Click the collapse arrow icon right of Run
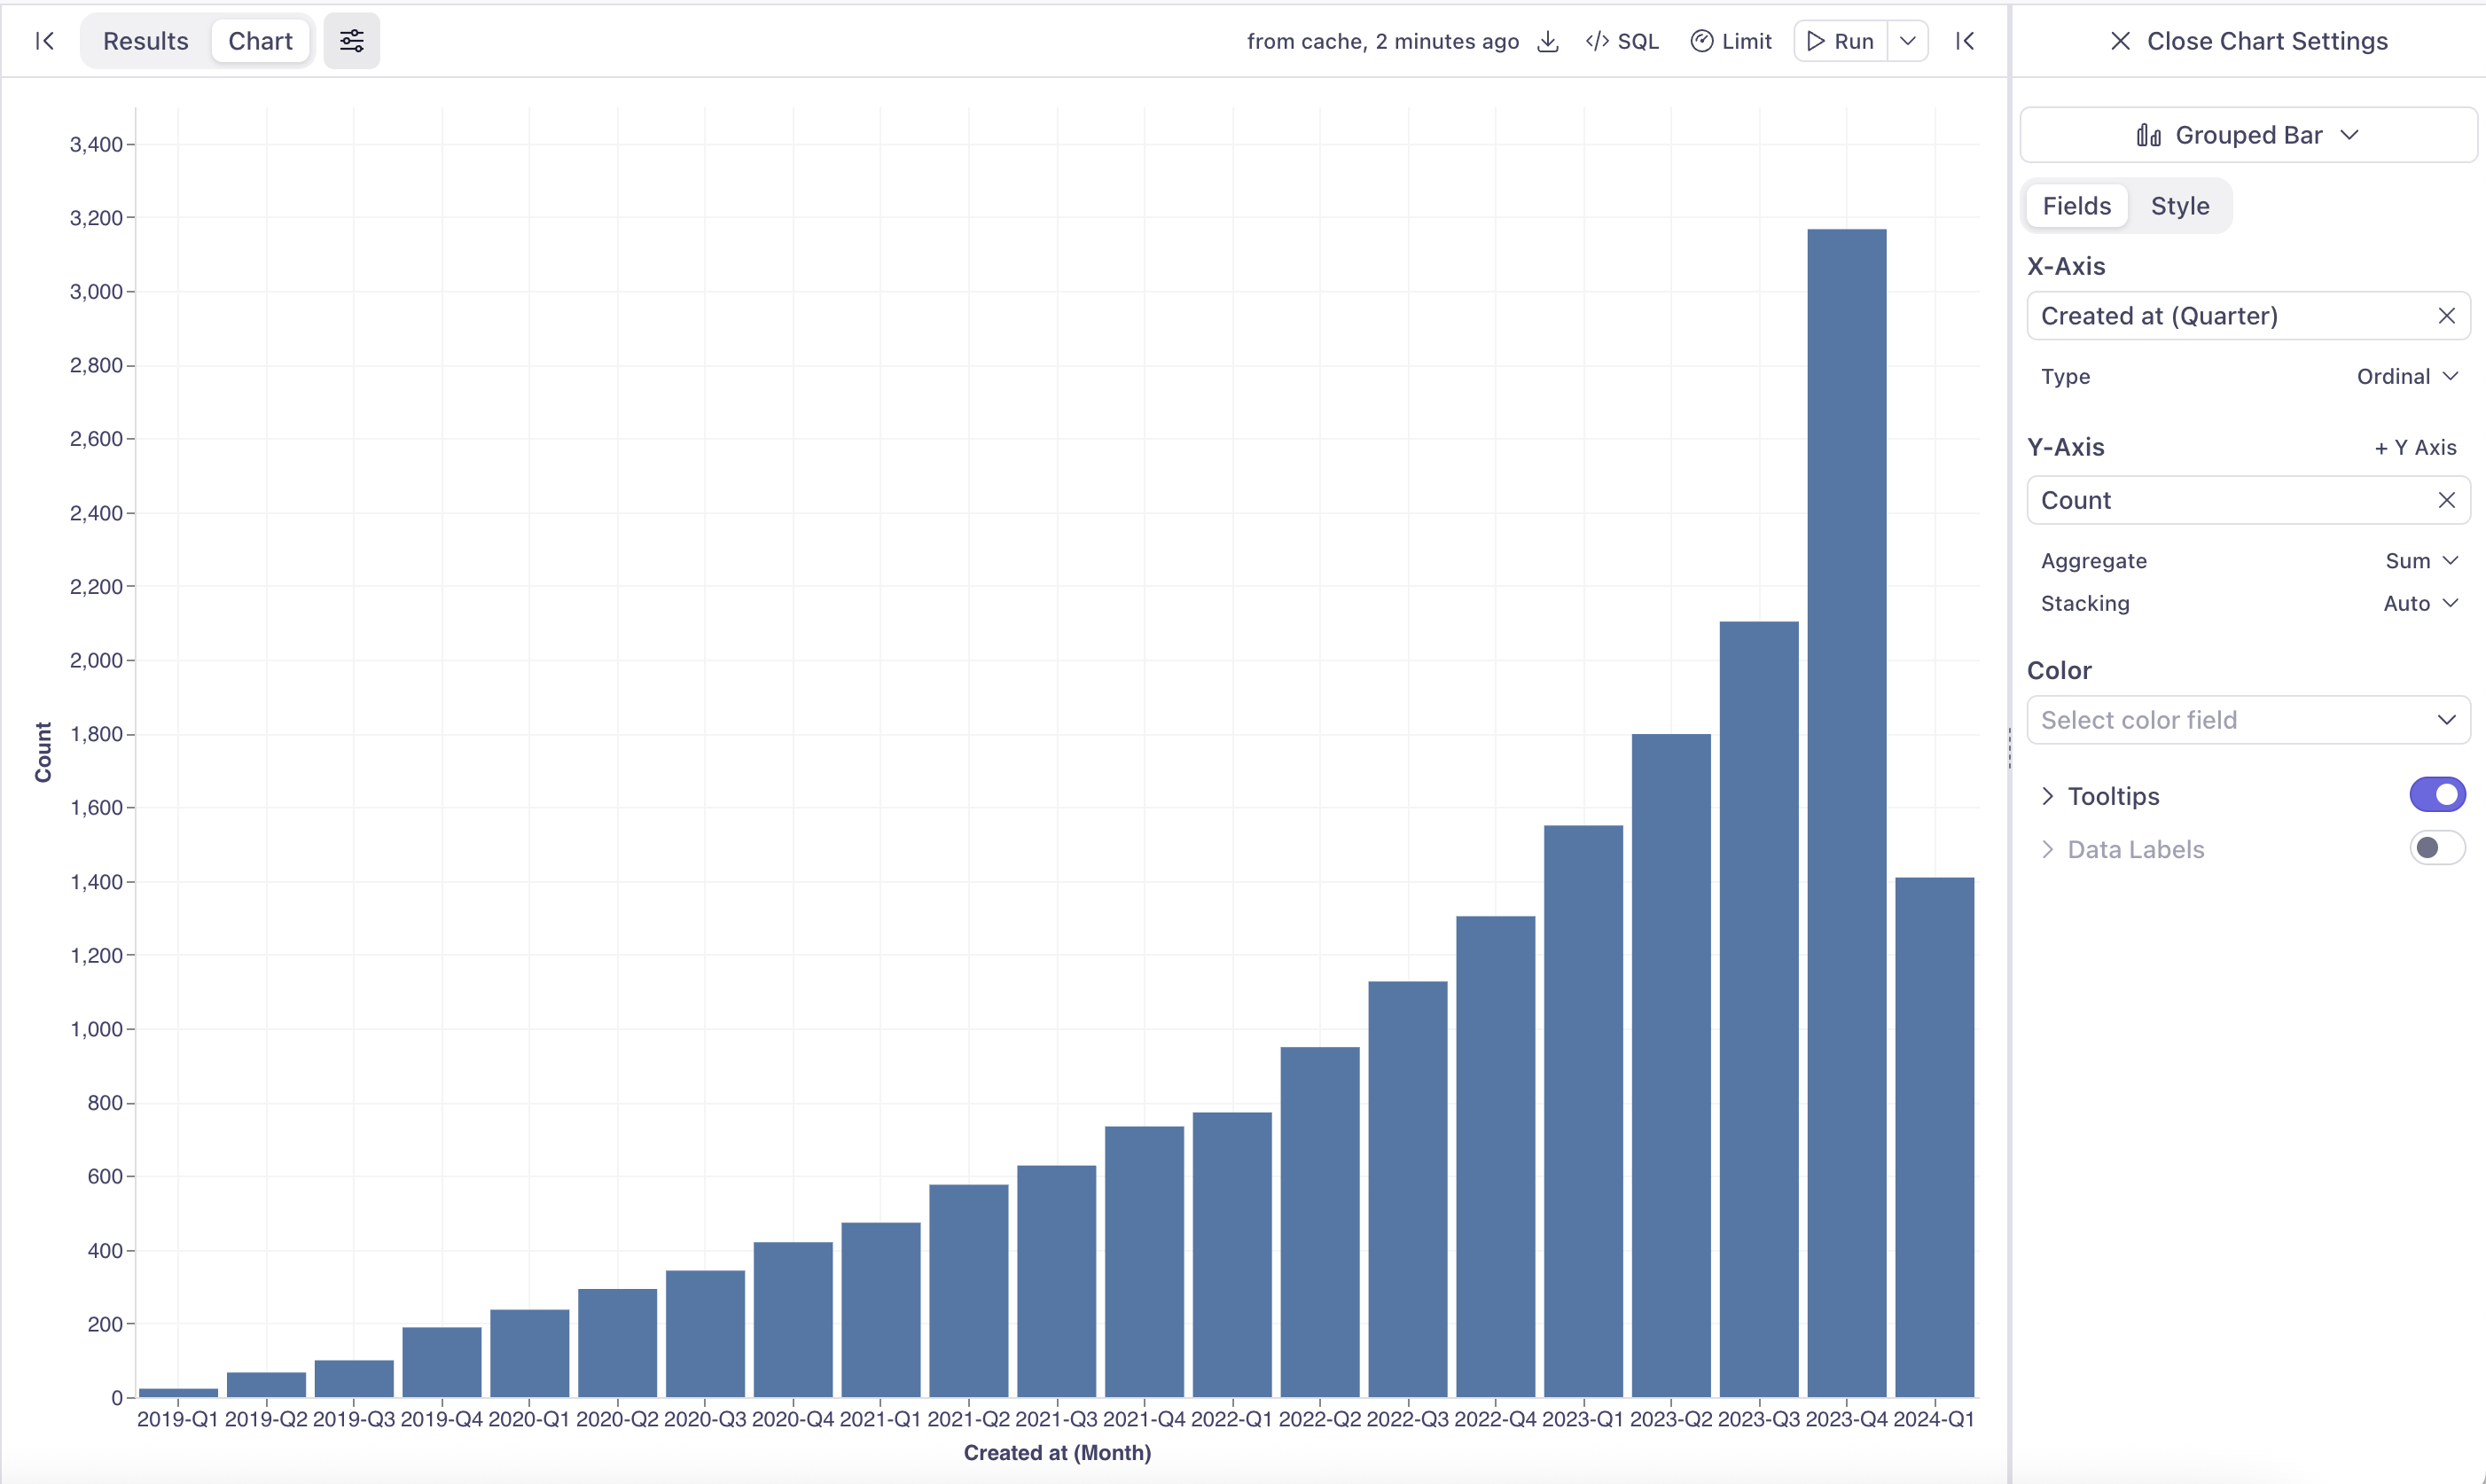 coord(1964,41)
